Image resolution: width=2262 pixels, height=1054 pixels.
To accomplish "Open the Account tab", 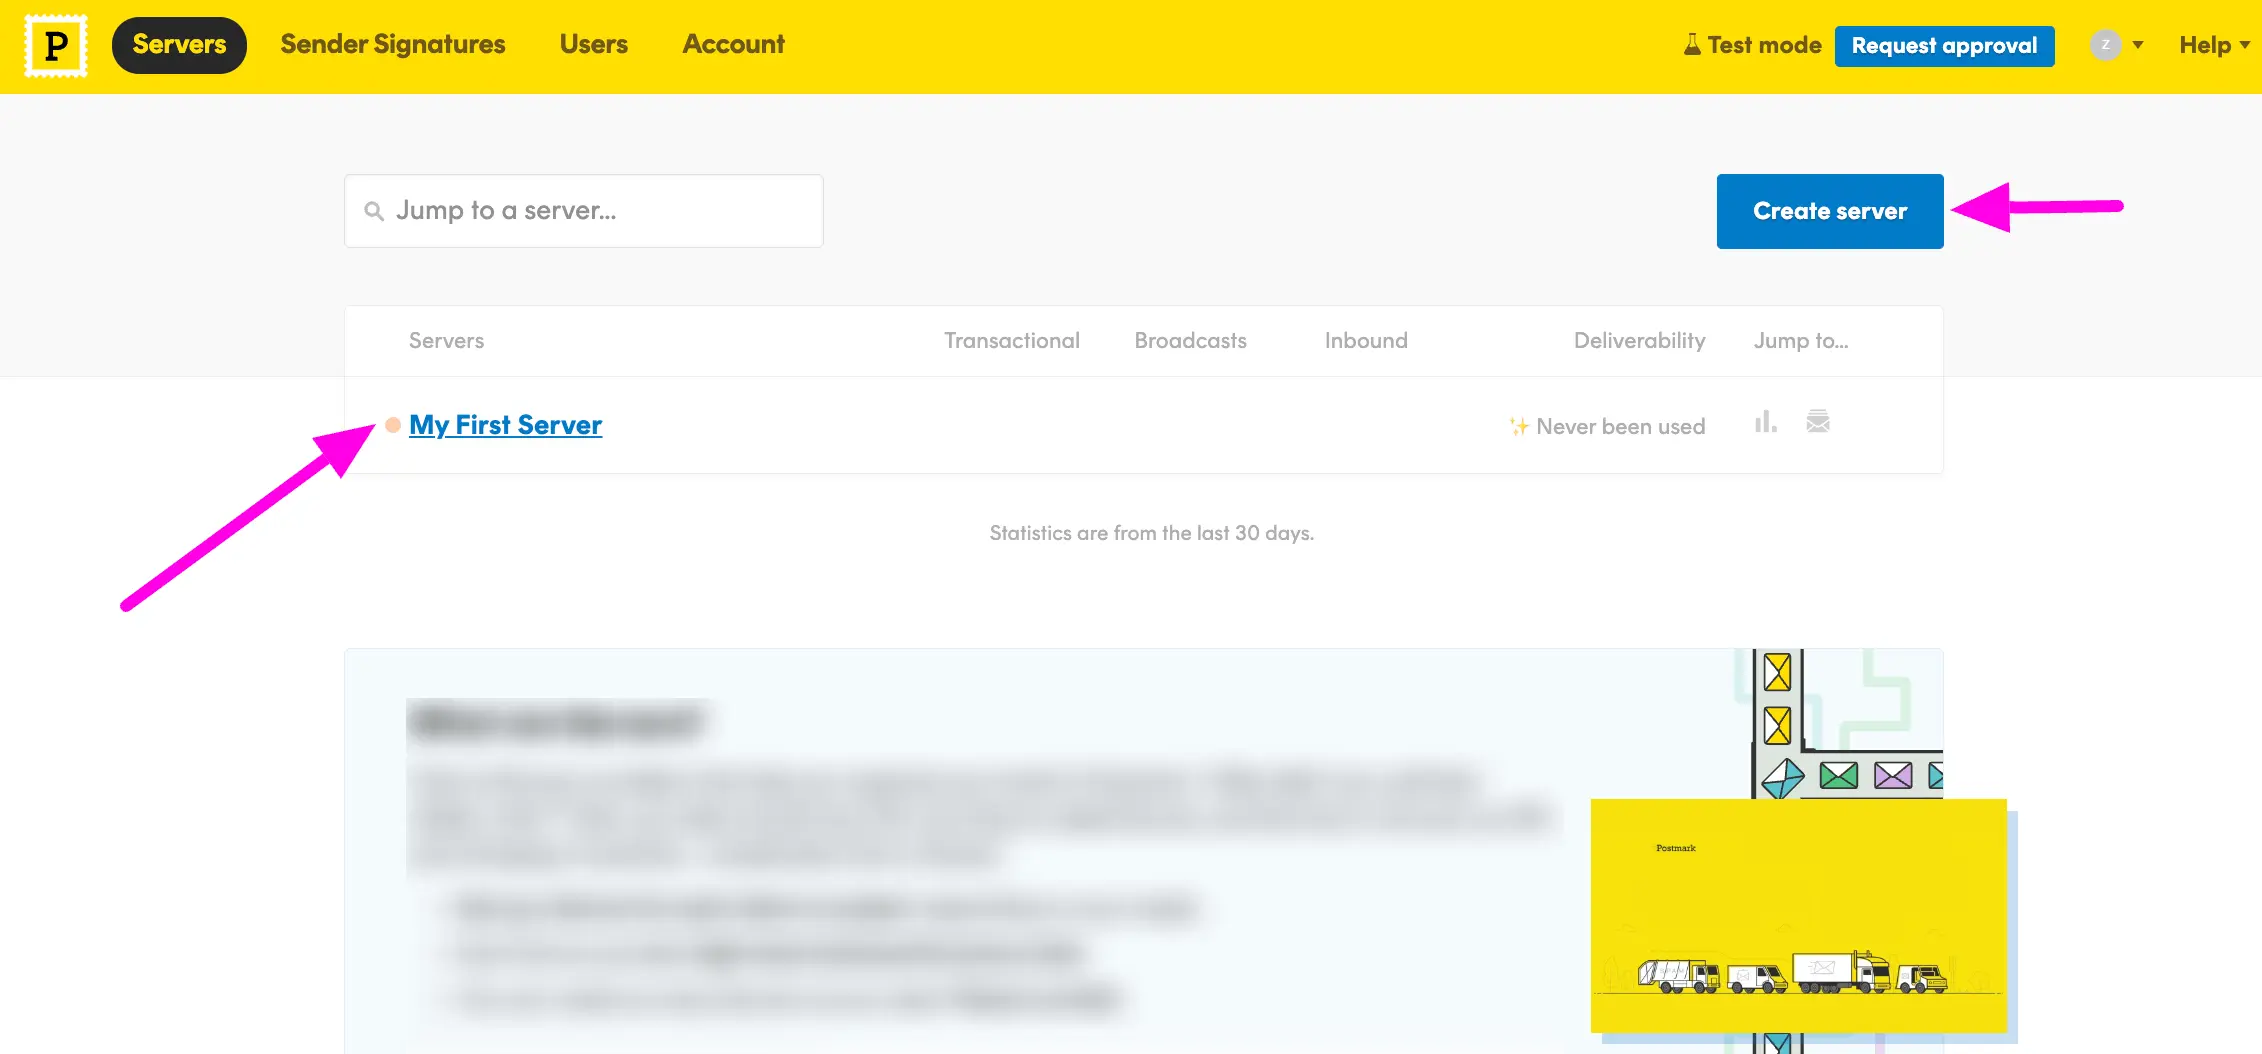I will point(734,45).
